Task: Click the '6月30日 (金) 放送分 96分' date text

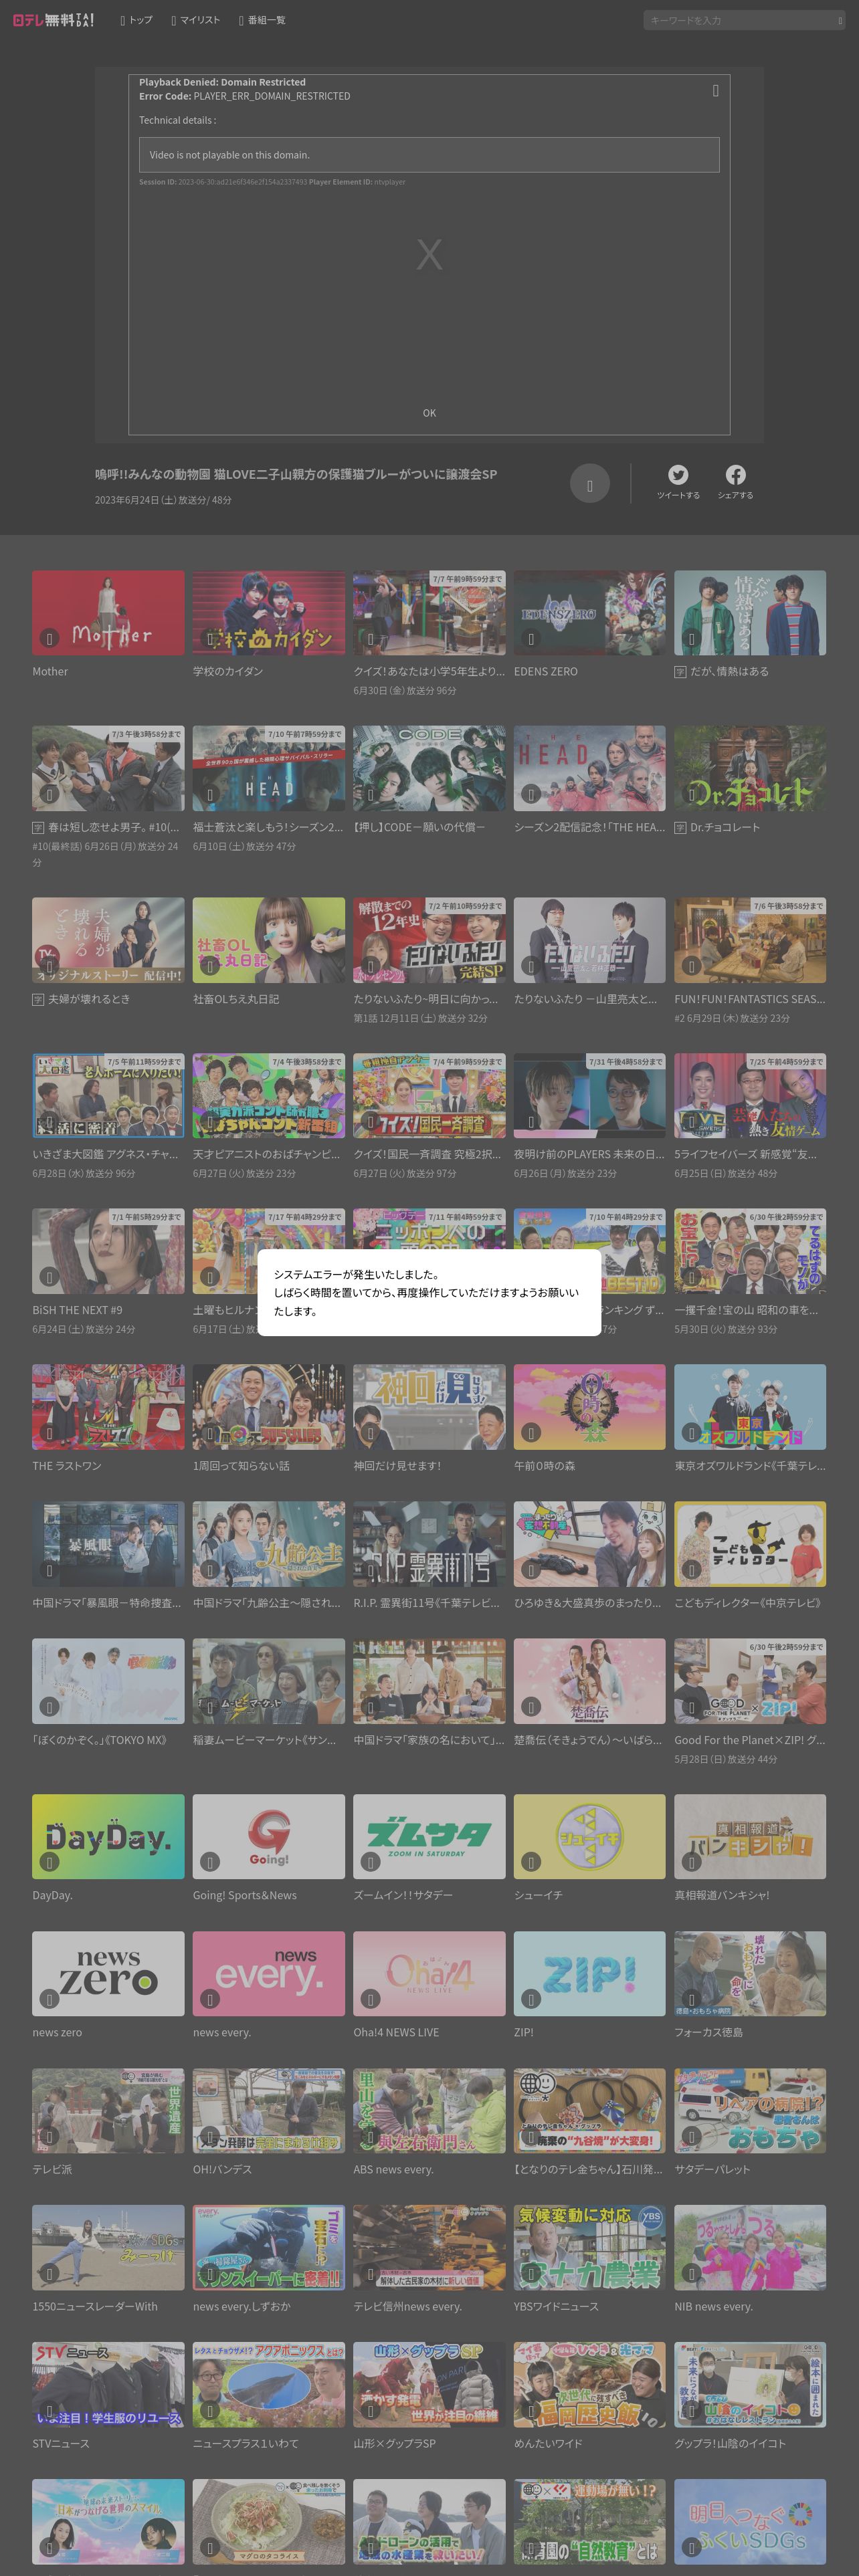Action: click(x=404, y=690)
